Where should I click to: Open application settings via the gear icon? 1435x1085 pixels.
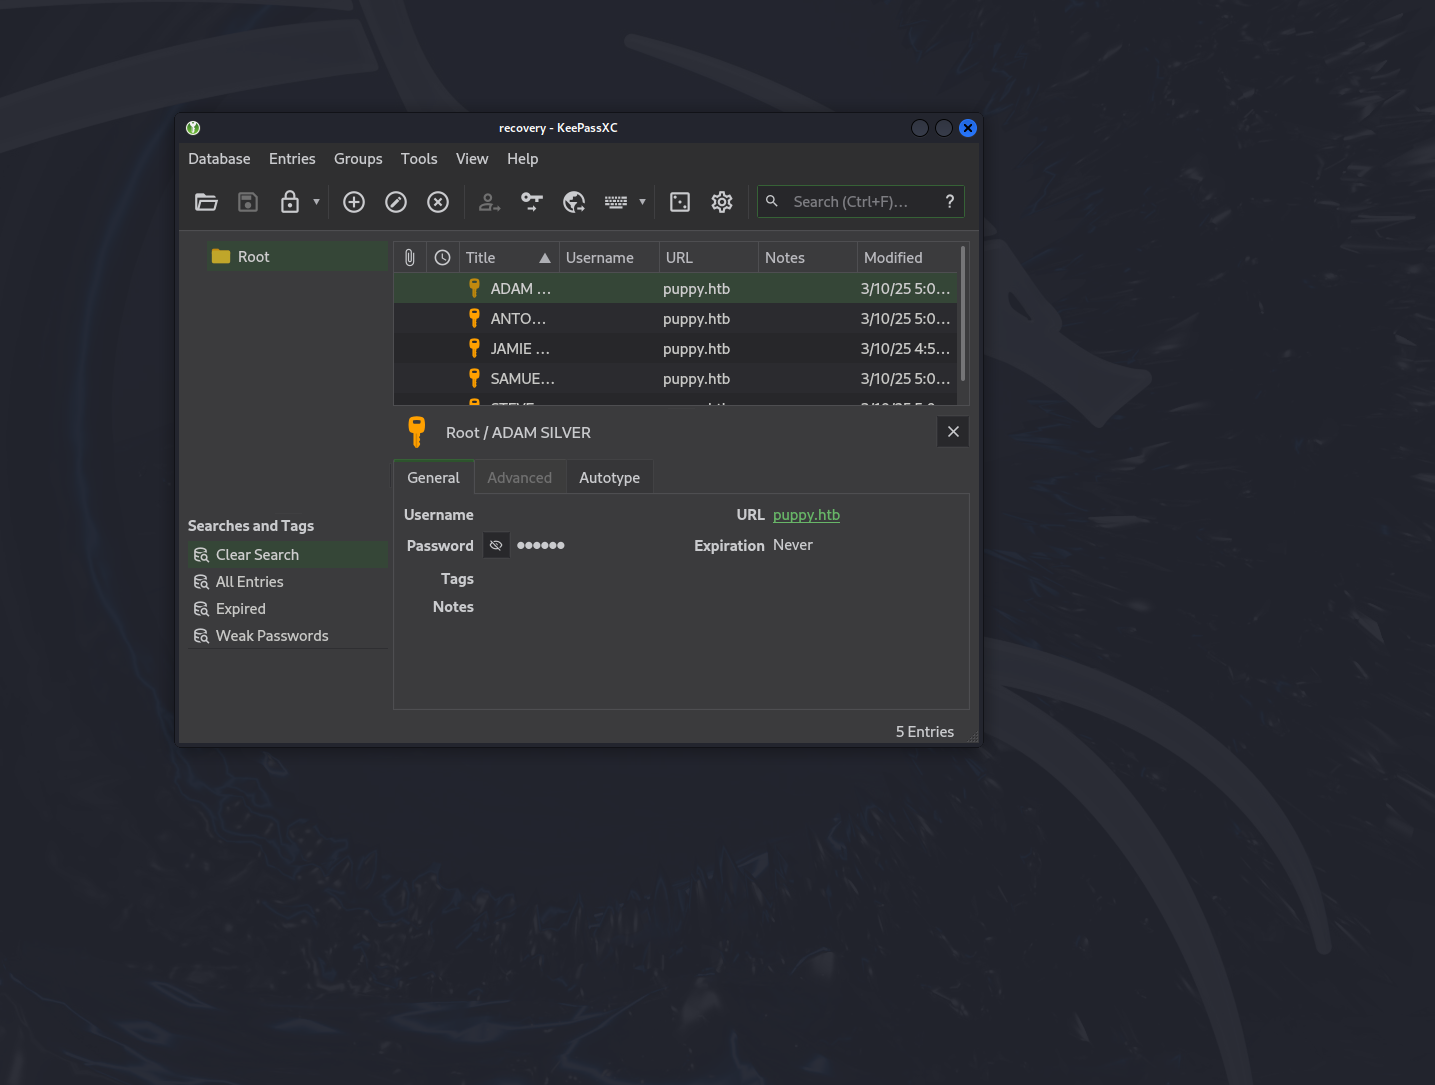point(721,201)
